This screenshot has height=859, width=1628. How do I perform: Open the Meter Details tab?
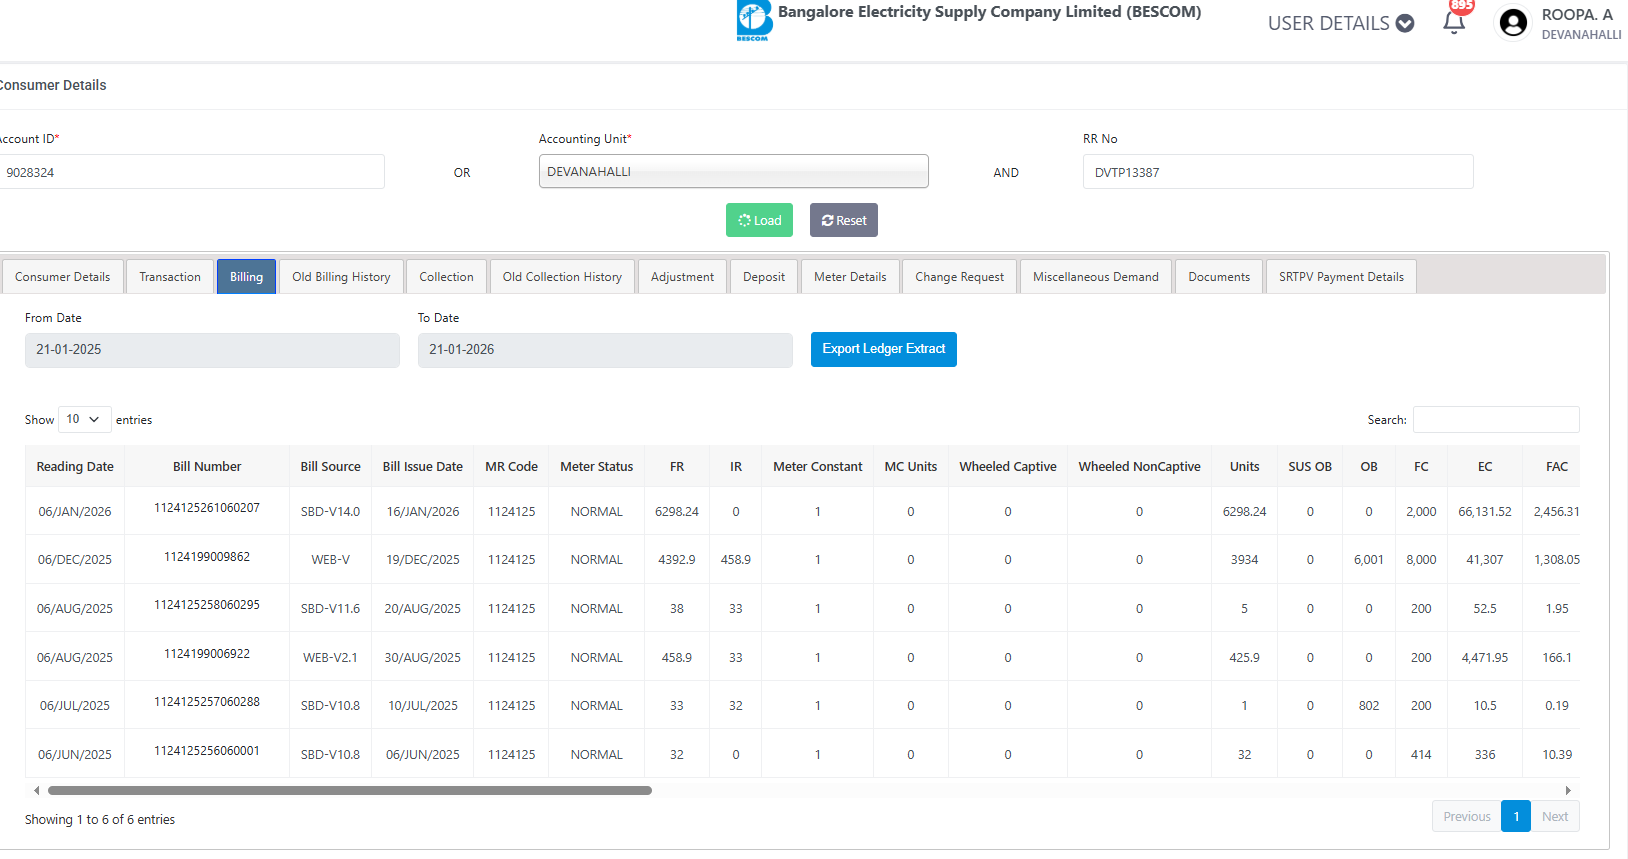pyautogui.click(x=849, y=277)
